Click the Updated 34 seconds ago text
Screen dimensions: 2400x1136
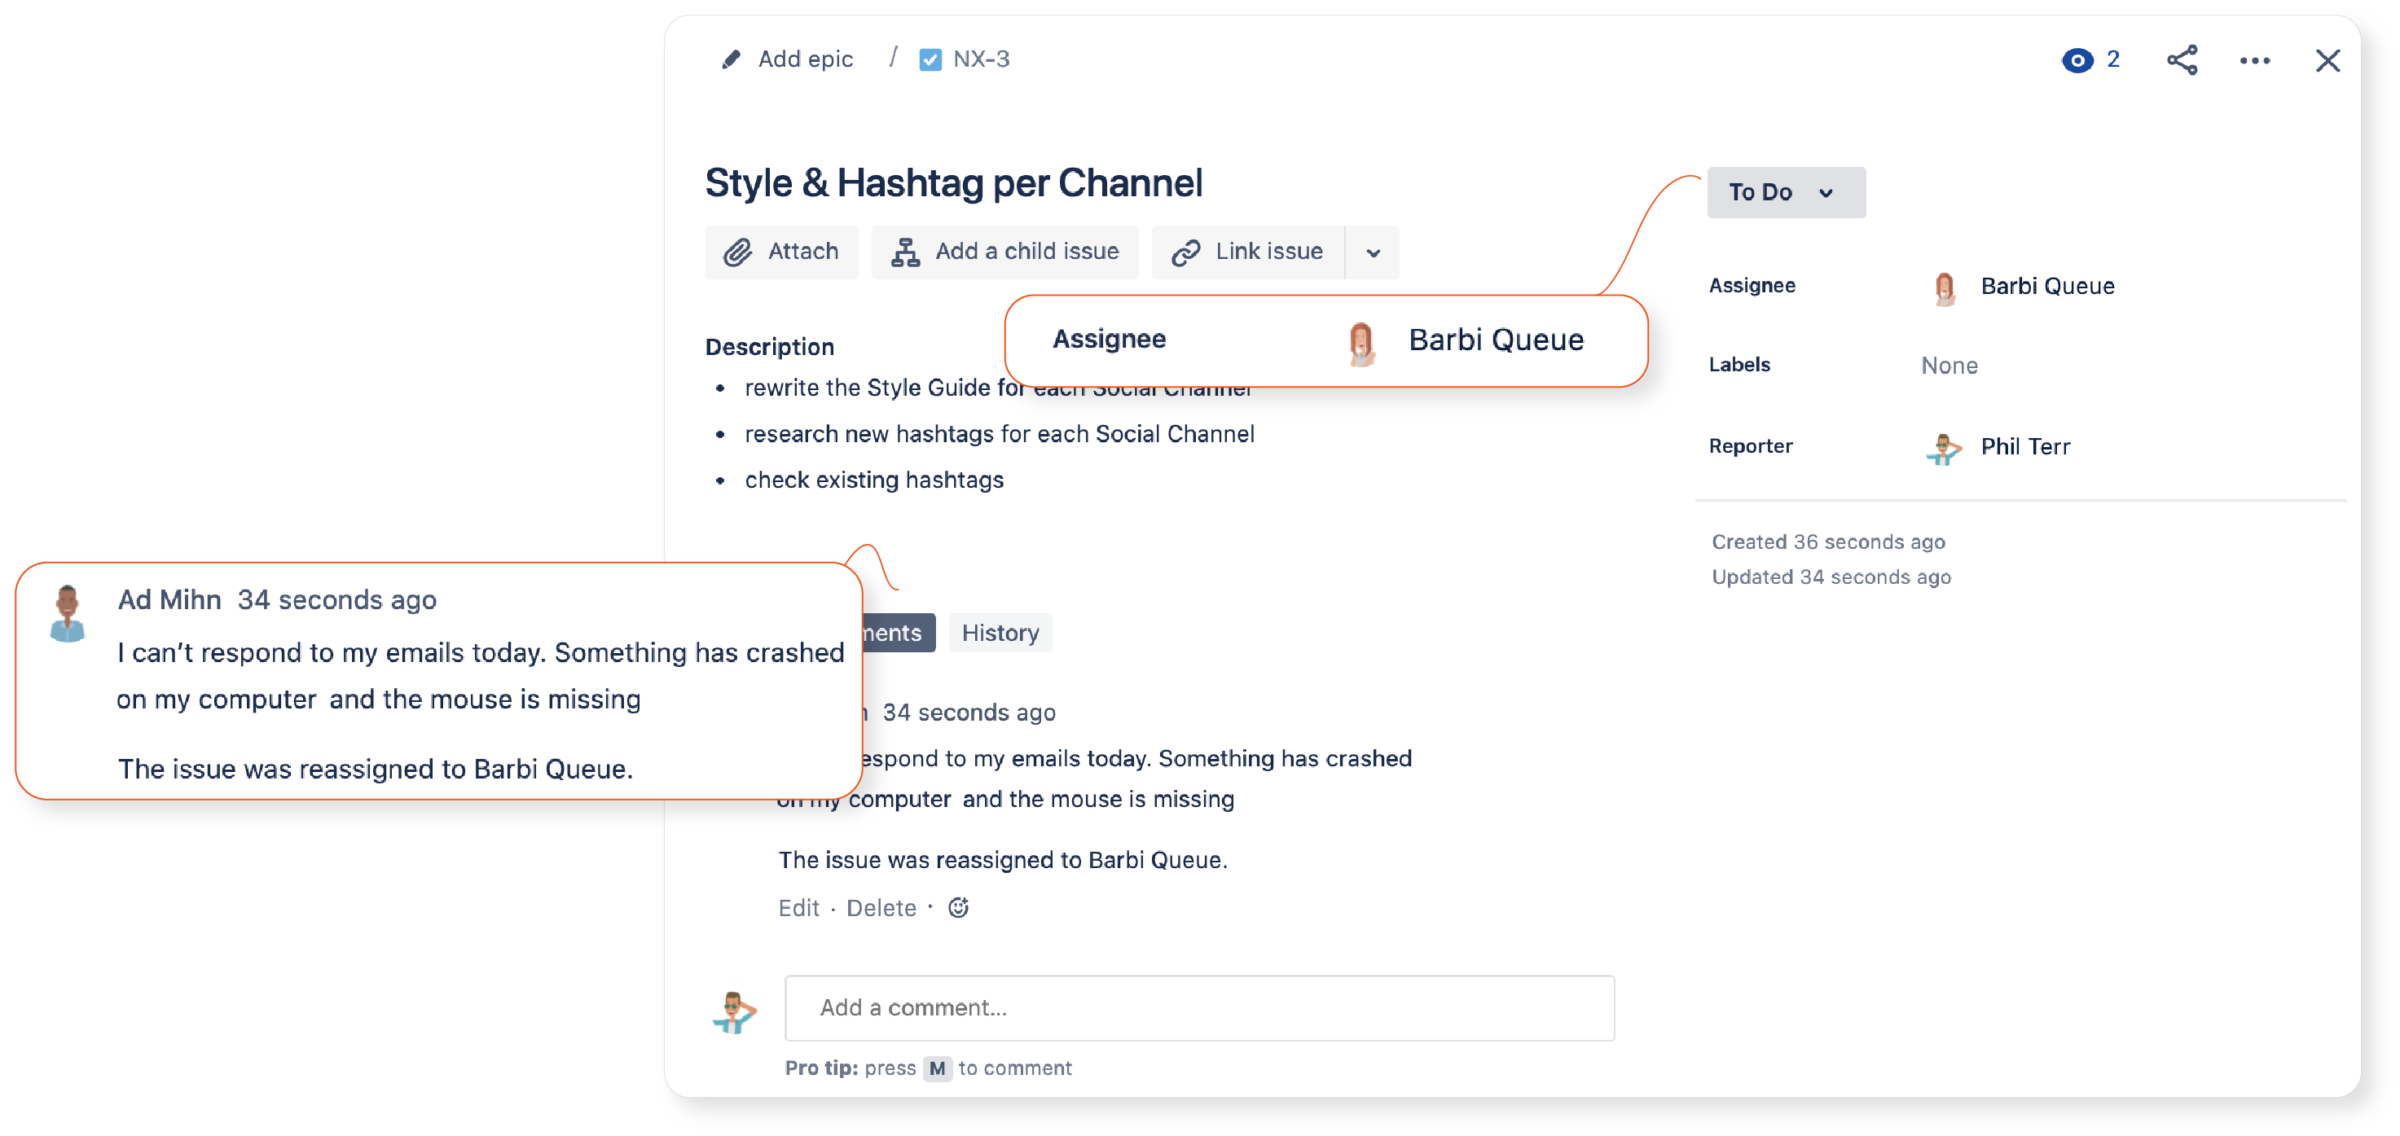click(1831, 577)
